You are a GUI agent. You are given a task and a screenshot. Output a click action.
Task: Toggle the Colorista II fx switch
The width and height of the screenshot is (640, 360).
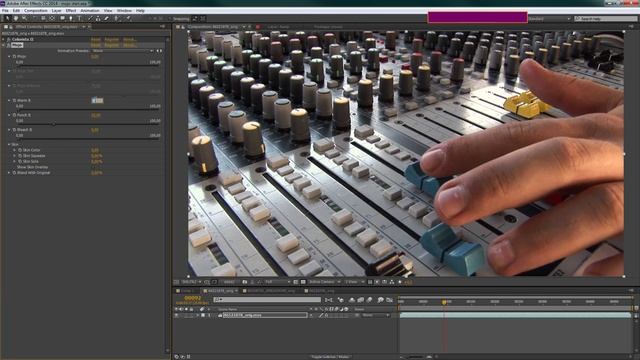click(x=9, y=40)
